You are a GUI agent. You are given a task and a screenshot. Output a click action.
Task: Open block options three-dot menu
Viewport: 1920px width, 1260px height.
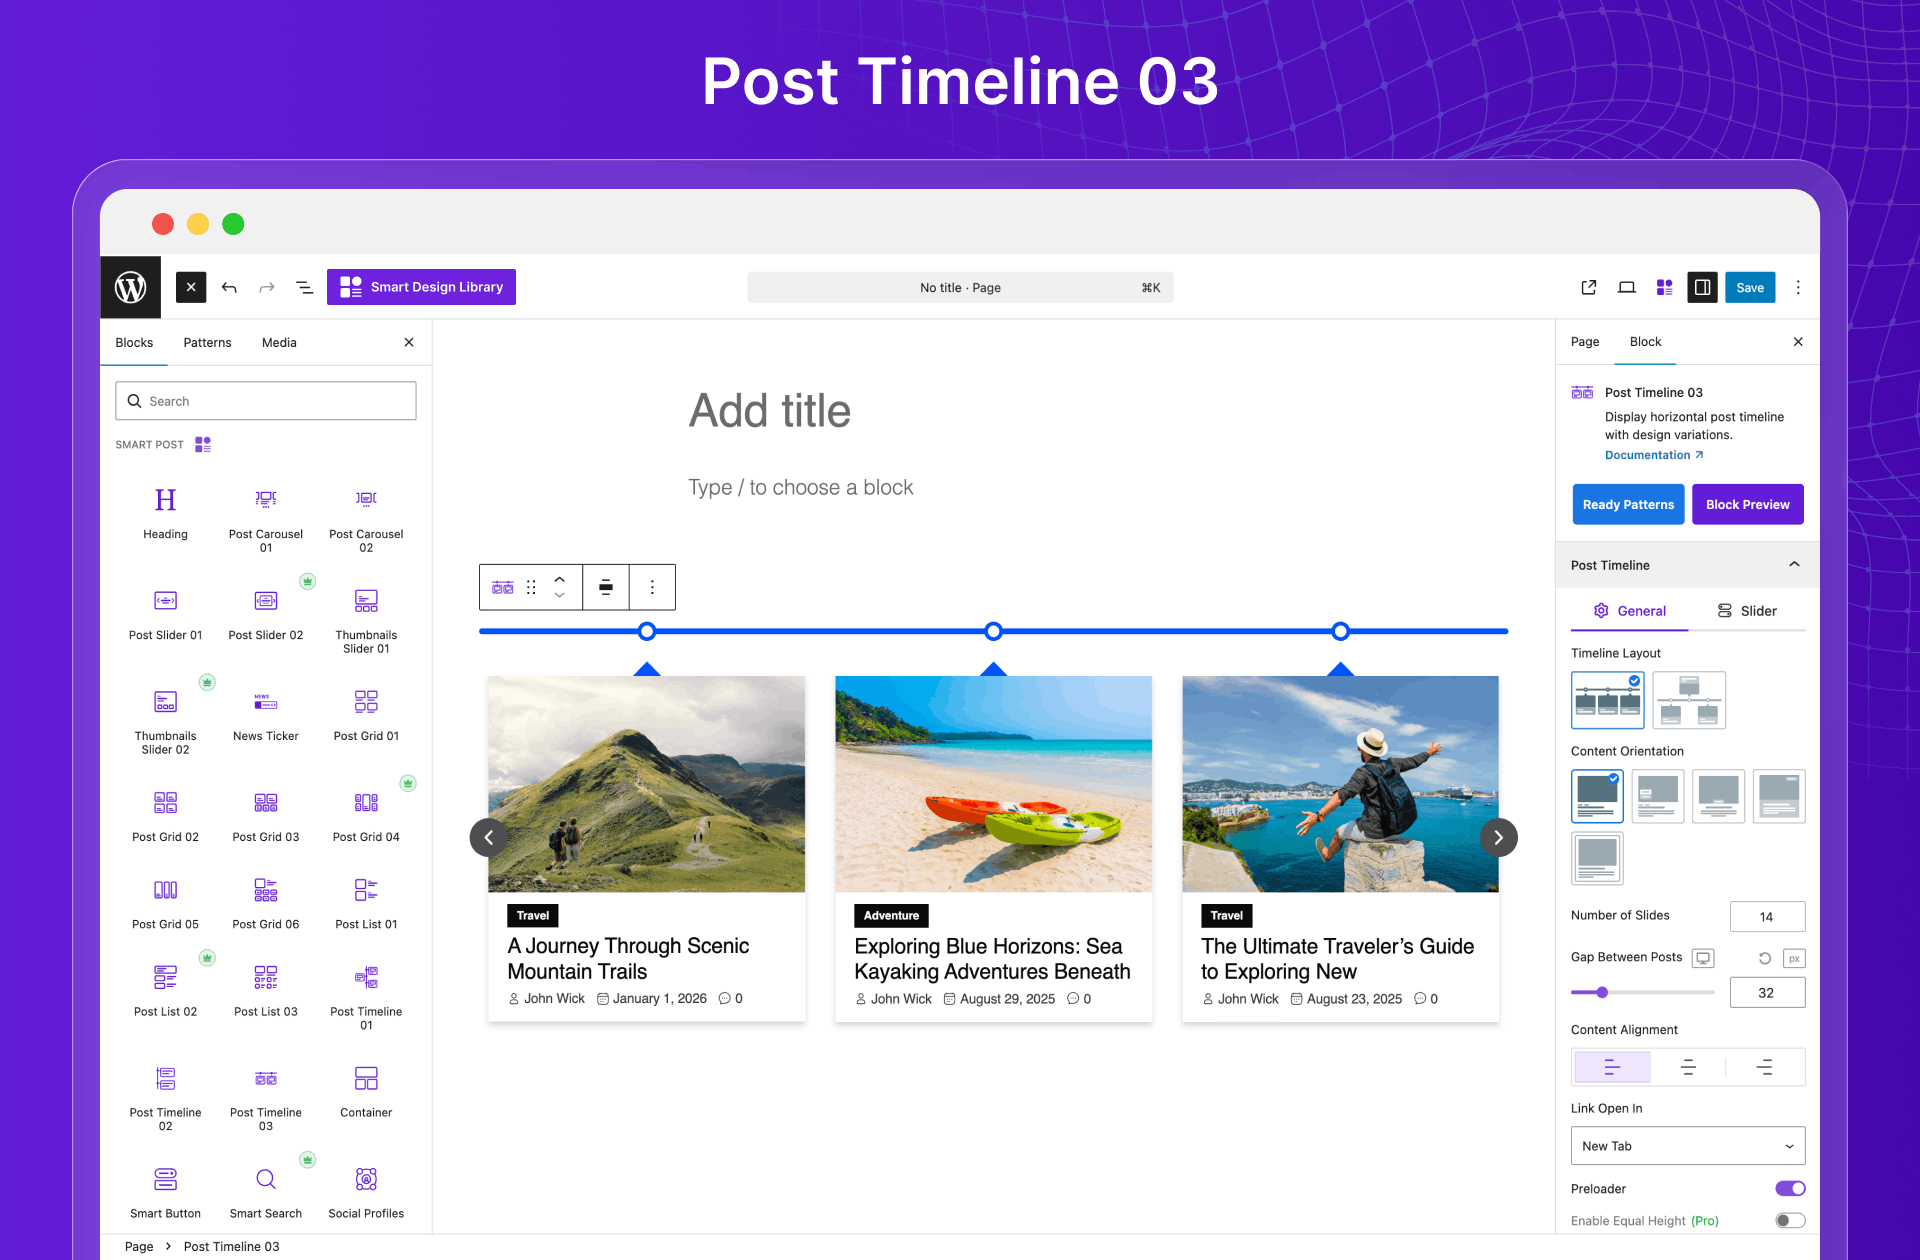(x=652, y=588)
